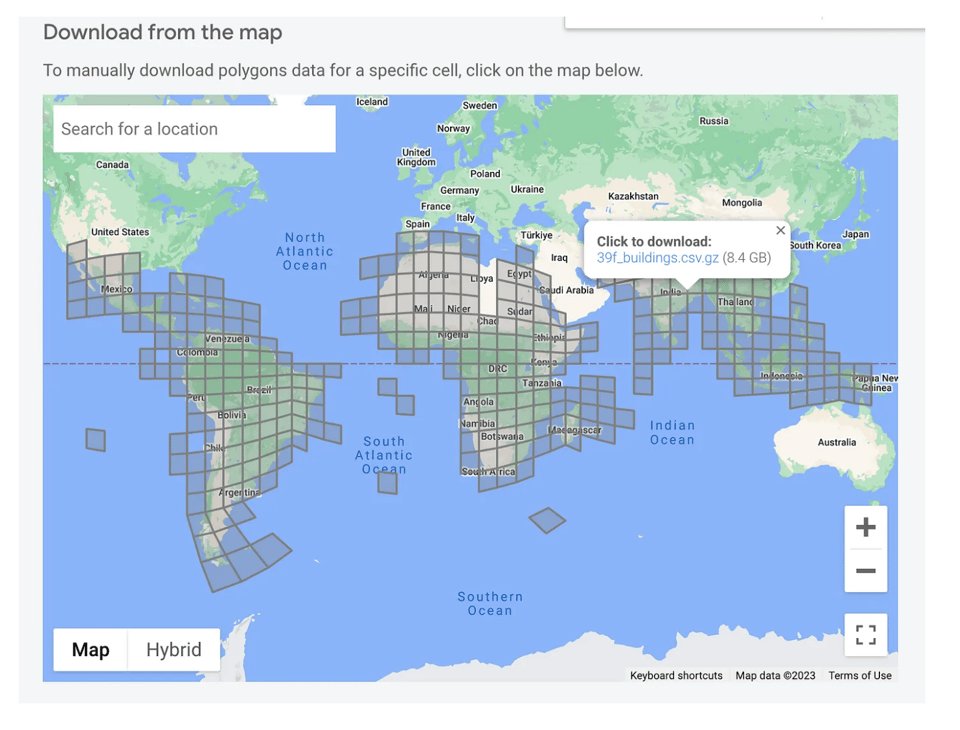Click the Map data ©2023 text
This screenshot has width=960, height=730.
(x=775, y=676)
